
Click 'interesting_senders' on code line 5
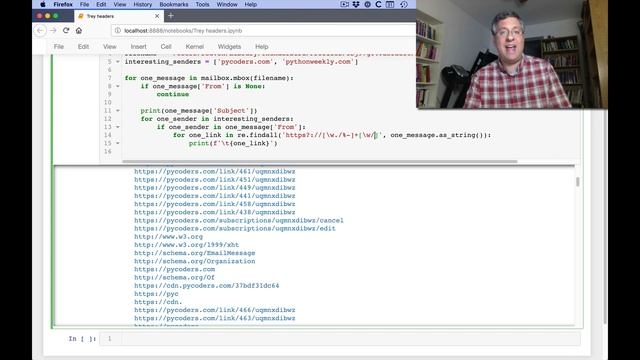pos(163,62)
